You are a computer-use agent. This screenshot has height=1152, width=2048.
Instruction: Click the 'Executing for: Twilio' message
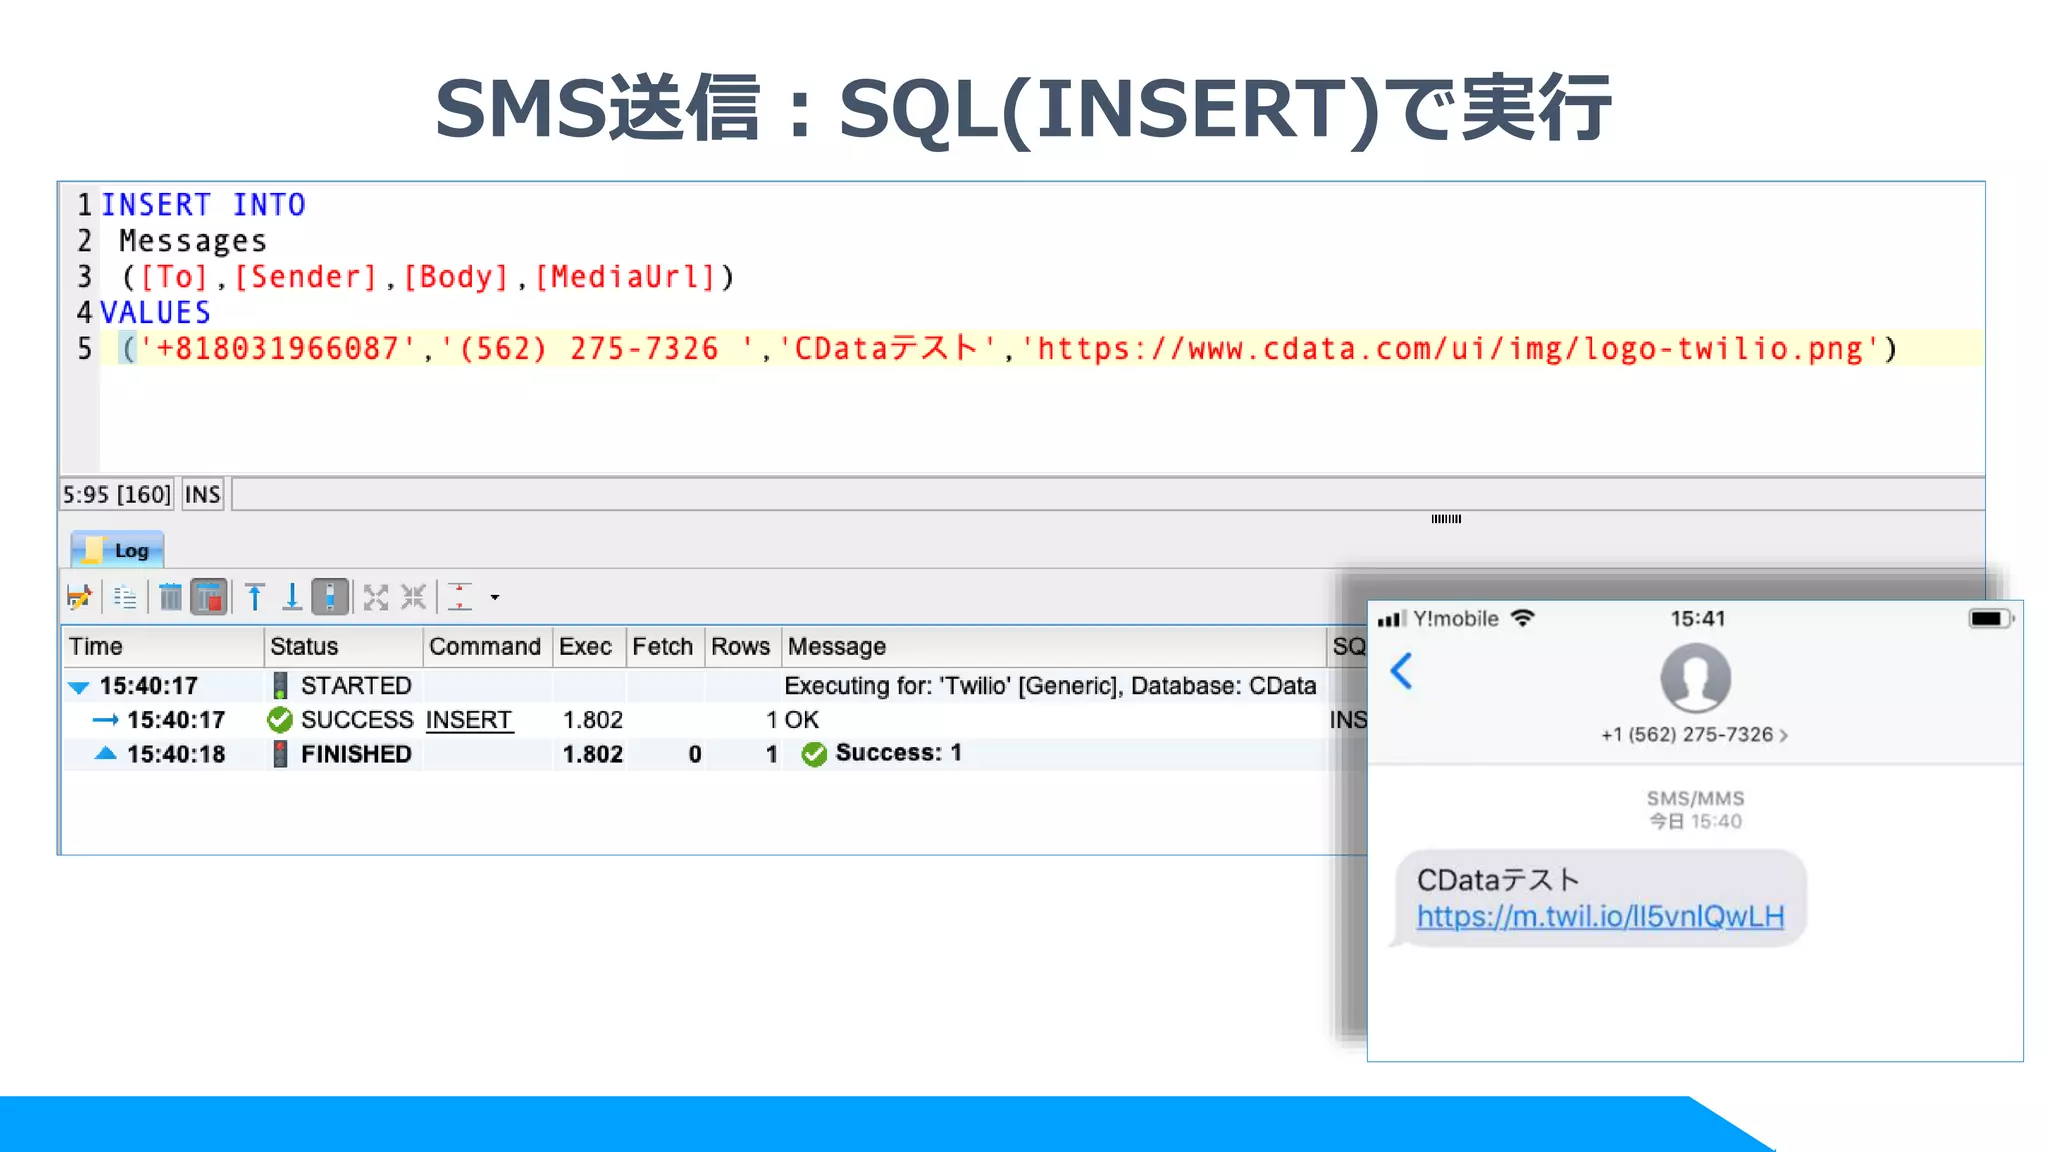pyautogui.click(x=1050, y=686)
